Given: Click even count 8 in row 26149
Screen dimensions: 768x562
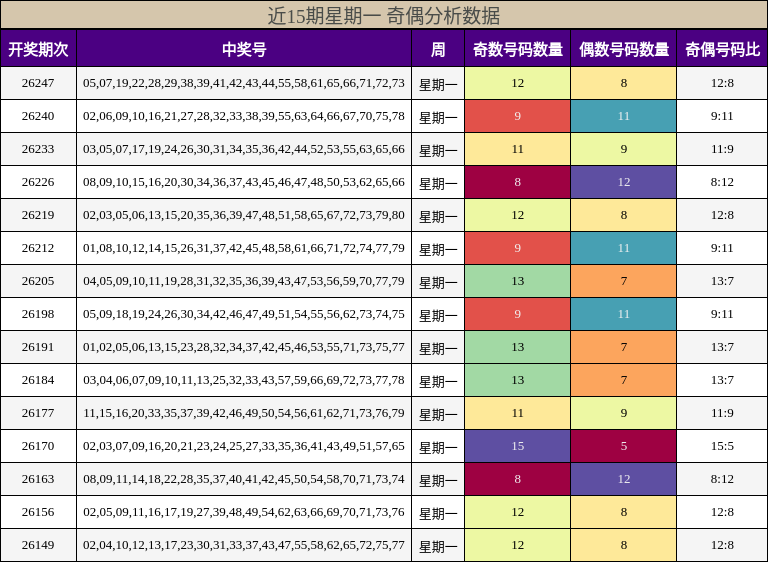Looking at the screenshot, I should tap(624, 545).
